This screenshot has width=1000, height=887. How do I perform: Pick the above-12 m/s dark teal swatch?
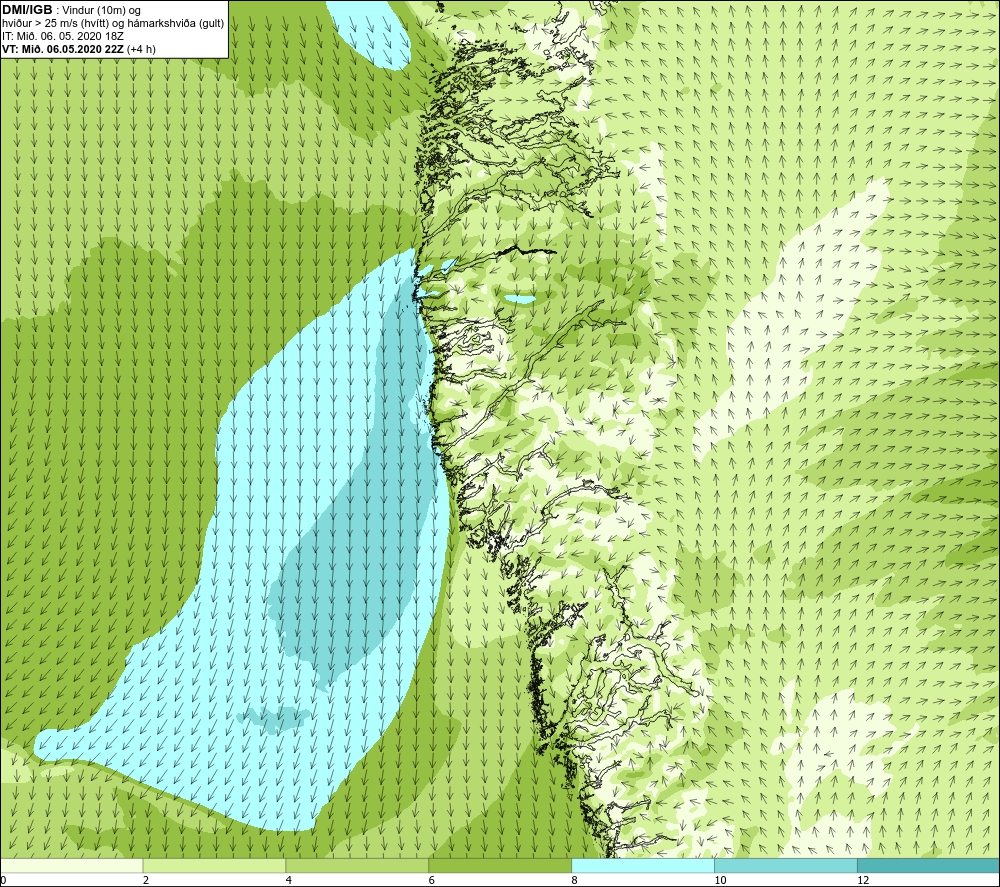(929, 865)
